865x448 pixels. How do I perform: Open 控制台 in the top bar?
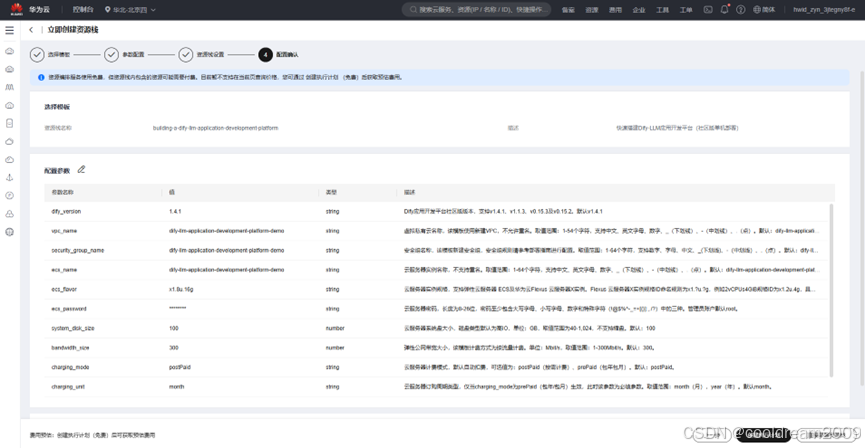[83, 9]
